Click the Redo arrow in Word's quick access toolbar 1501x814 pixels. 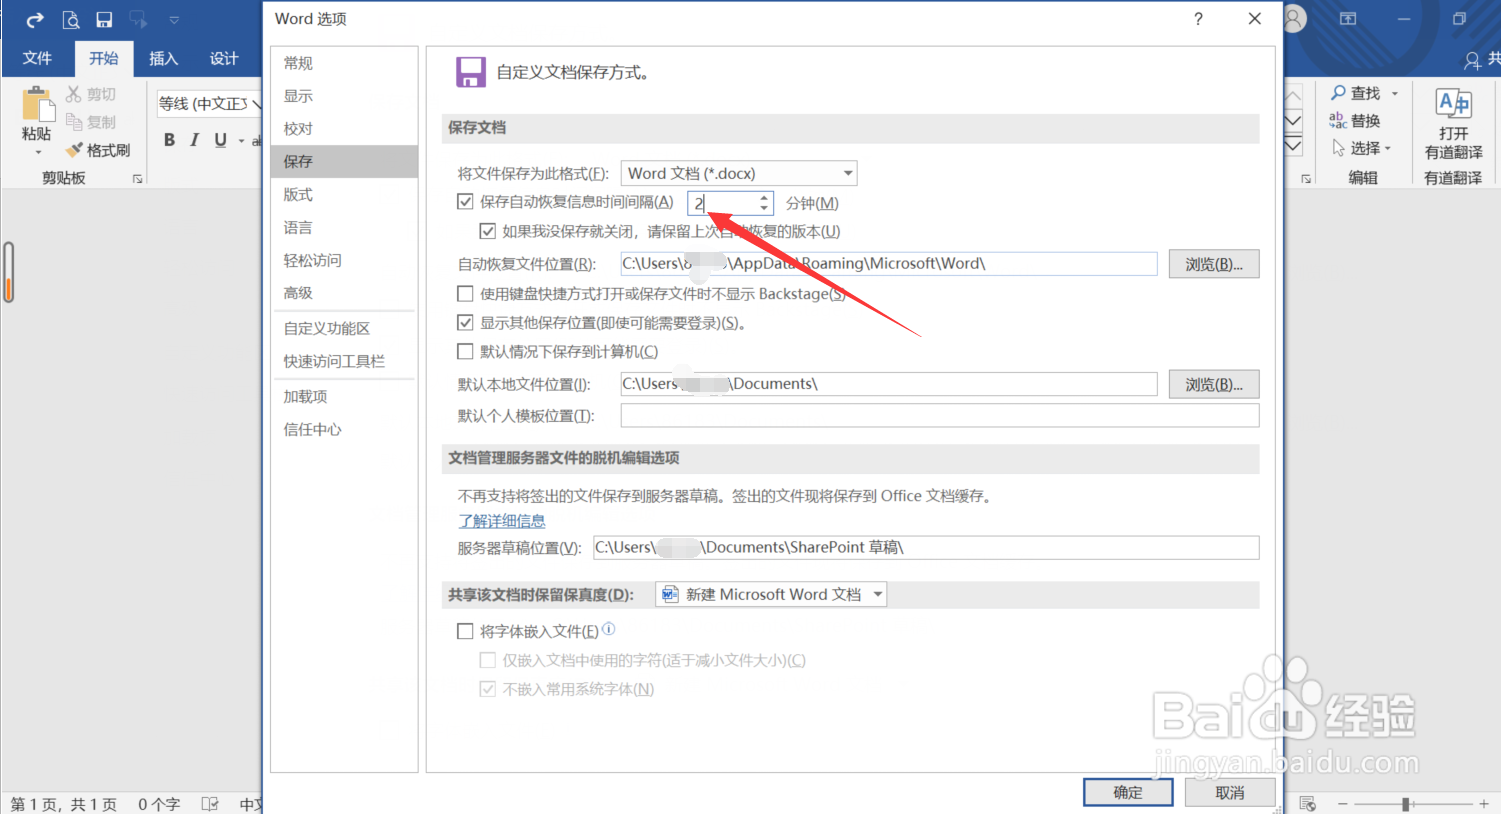pyautogui.click(x=35, y=20)
